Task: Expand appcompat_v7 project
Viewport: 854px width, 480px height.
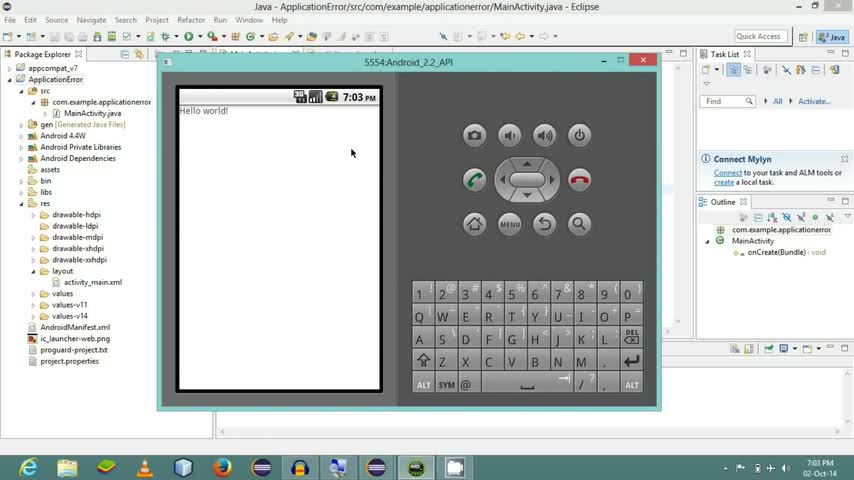Action: (x=9, y=68)
